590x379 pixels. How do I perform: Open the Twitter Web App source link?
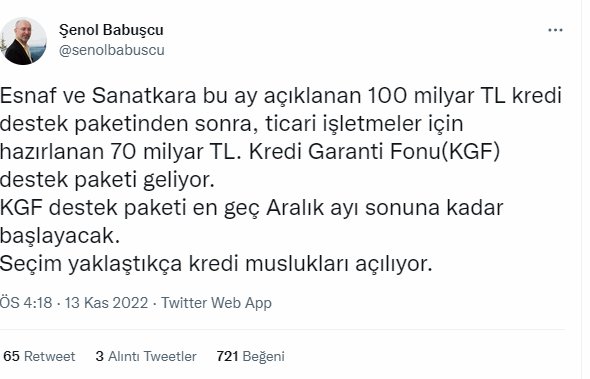[x=216, y=303]
